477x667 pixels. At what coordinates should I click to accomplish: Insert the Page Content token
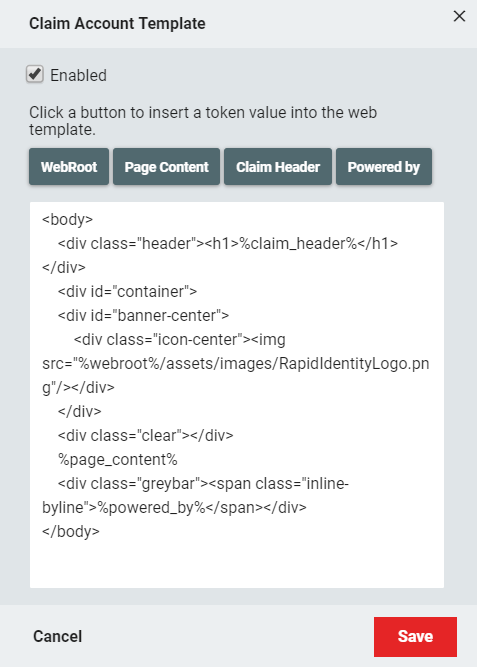(166, 167)
